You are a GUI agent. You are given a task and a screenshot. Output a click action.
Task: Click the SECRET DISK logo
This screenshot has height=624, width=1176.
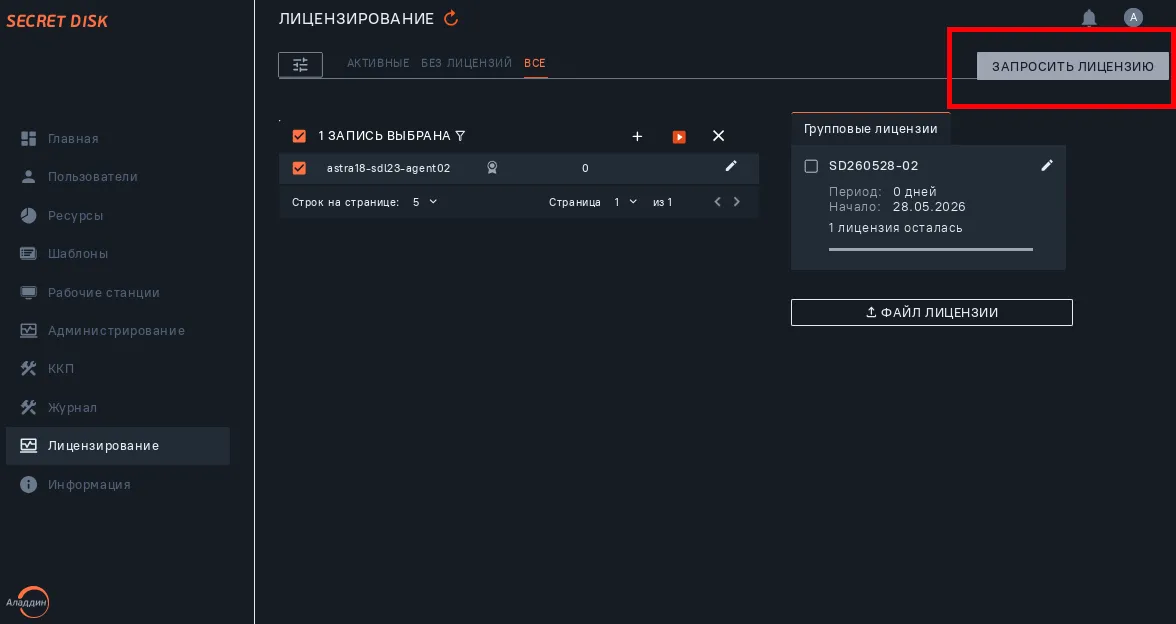57,21
